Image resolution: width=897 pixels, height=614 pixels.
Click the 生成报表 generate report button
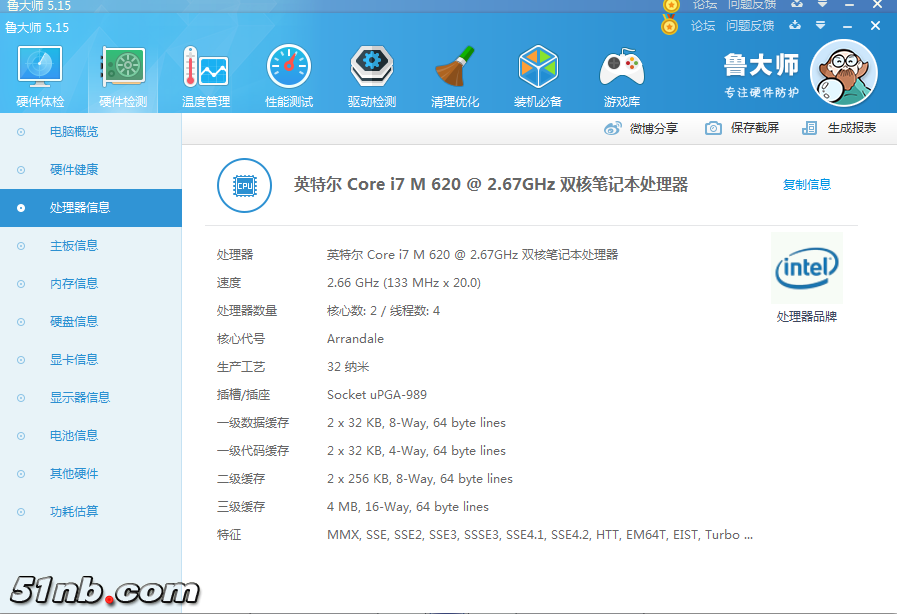click(x=838, y=128)
